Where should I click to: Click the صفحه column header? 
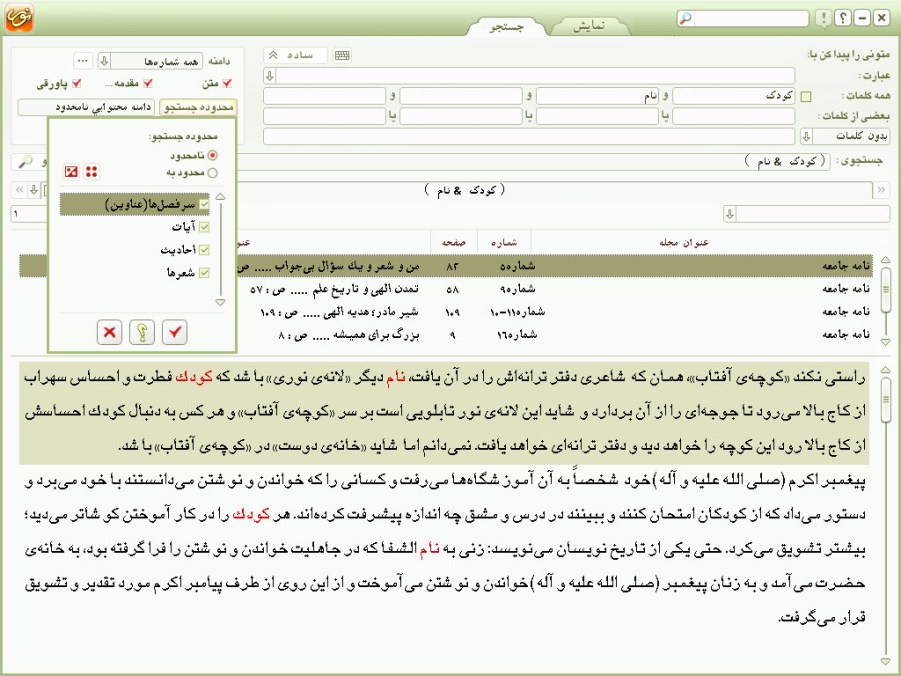454,243
